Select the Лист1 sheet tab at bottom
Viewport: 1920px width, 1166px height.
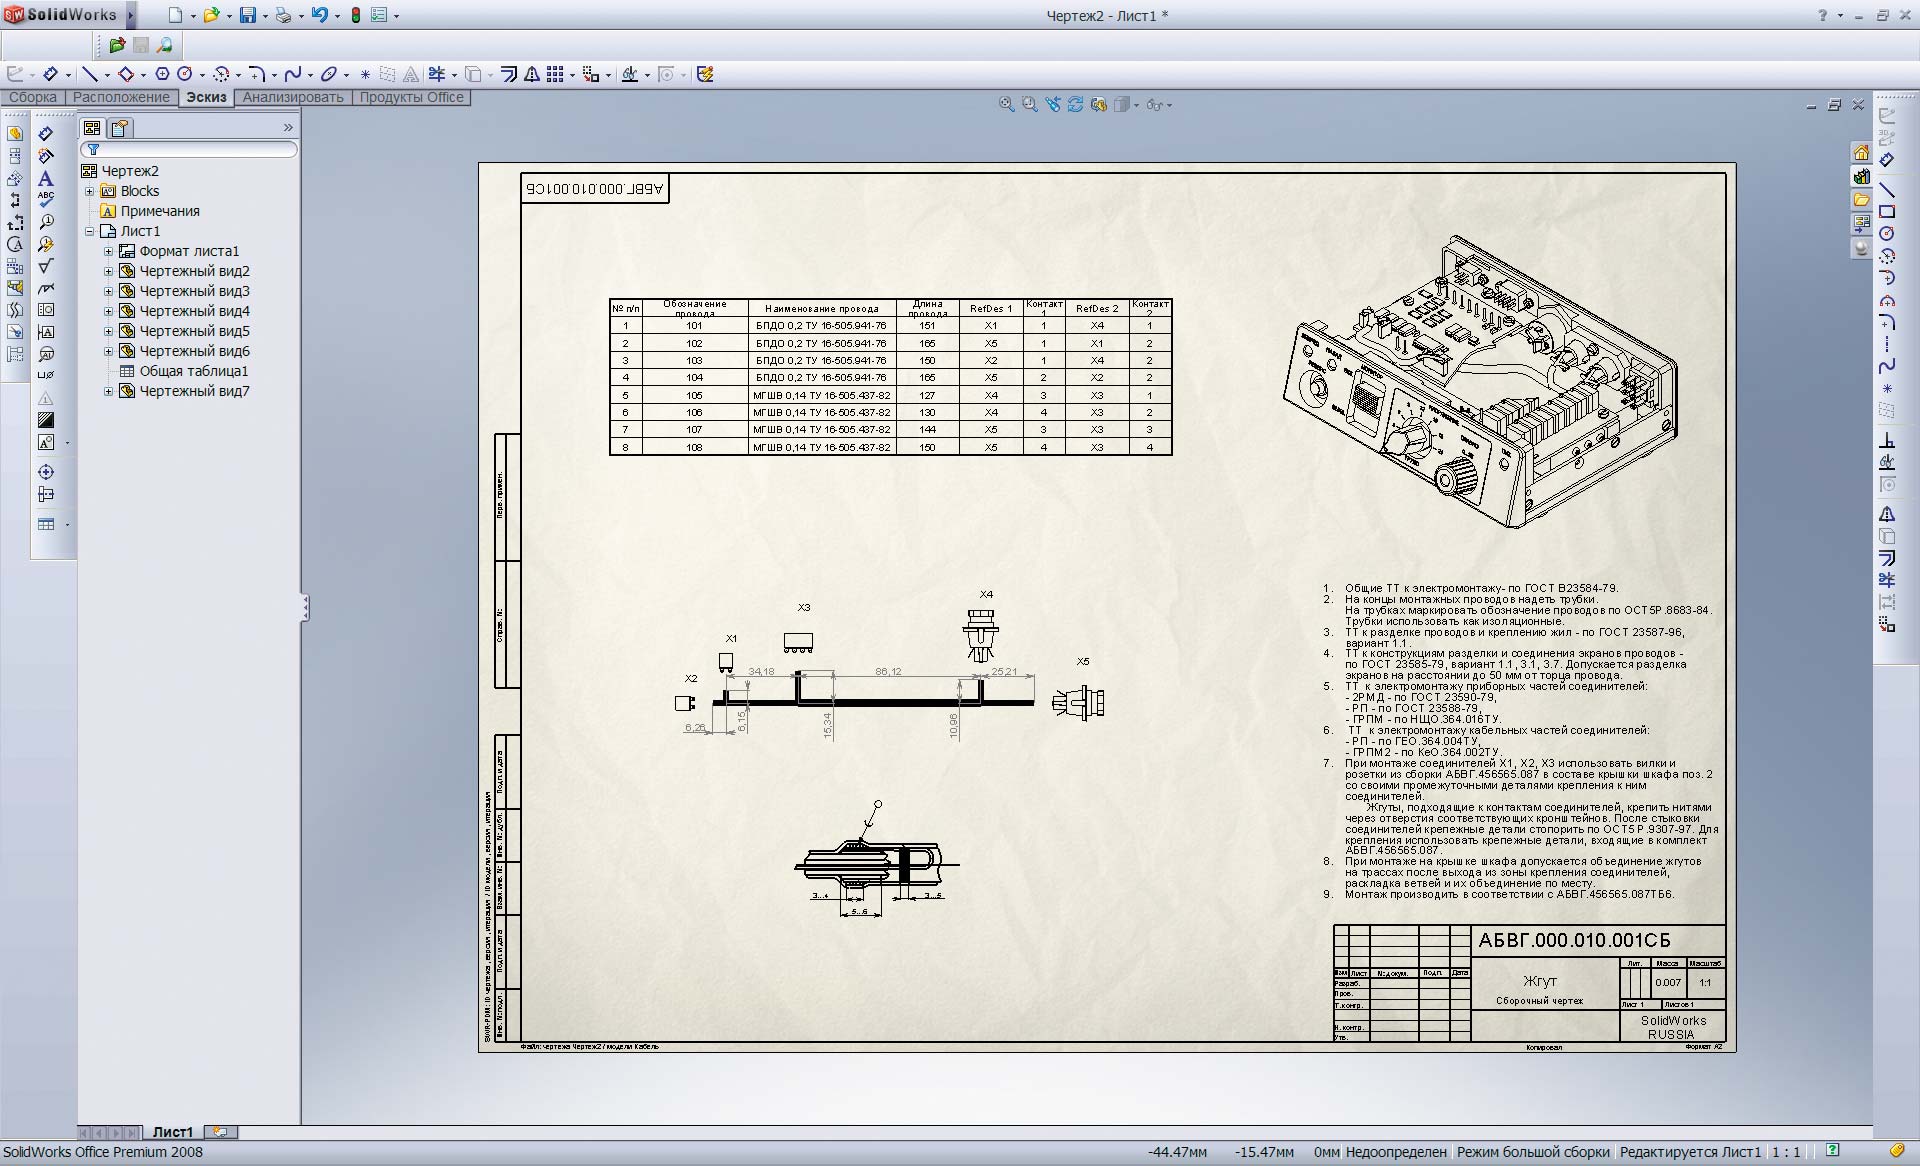172,1132
